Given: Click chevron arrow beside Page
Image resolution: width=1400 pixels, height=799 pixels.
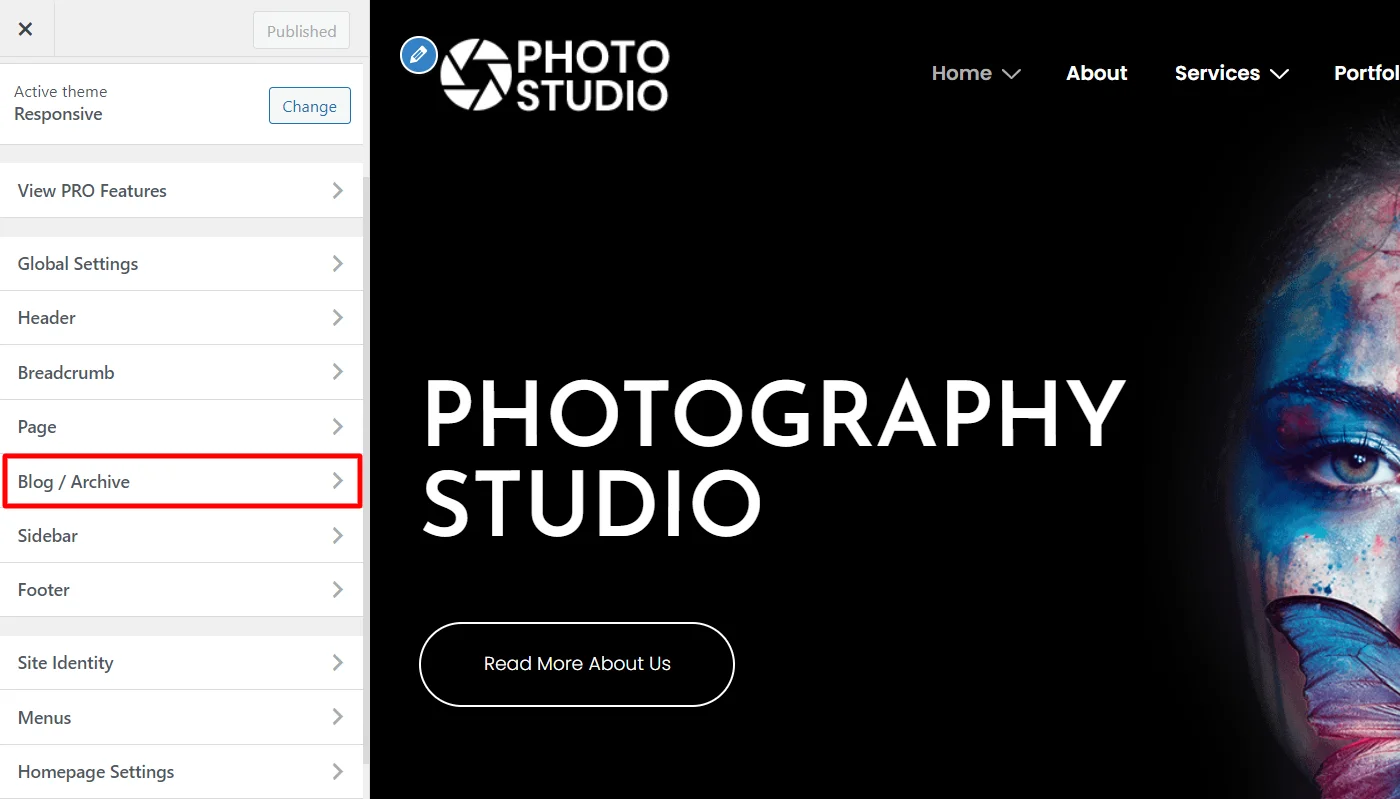Looking at the screenshot, I should 338,427.
